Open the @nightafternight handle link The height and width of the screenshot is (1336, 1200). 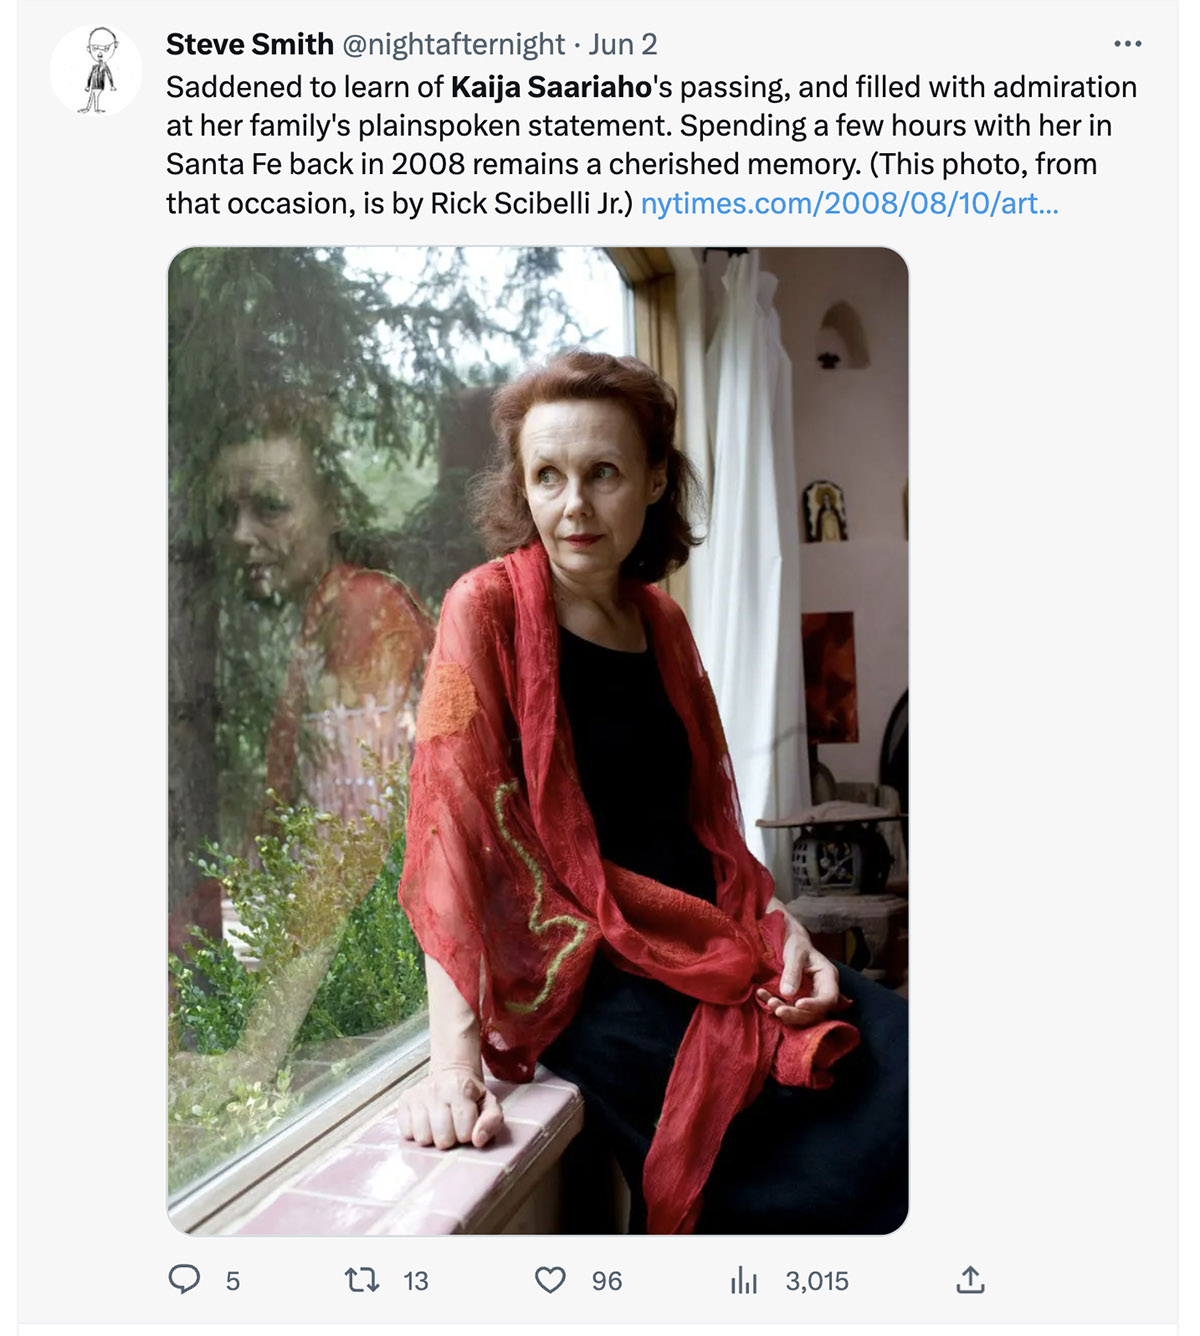click(x=454, y=44)
